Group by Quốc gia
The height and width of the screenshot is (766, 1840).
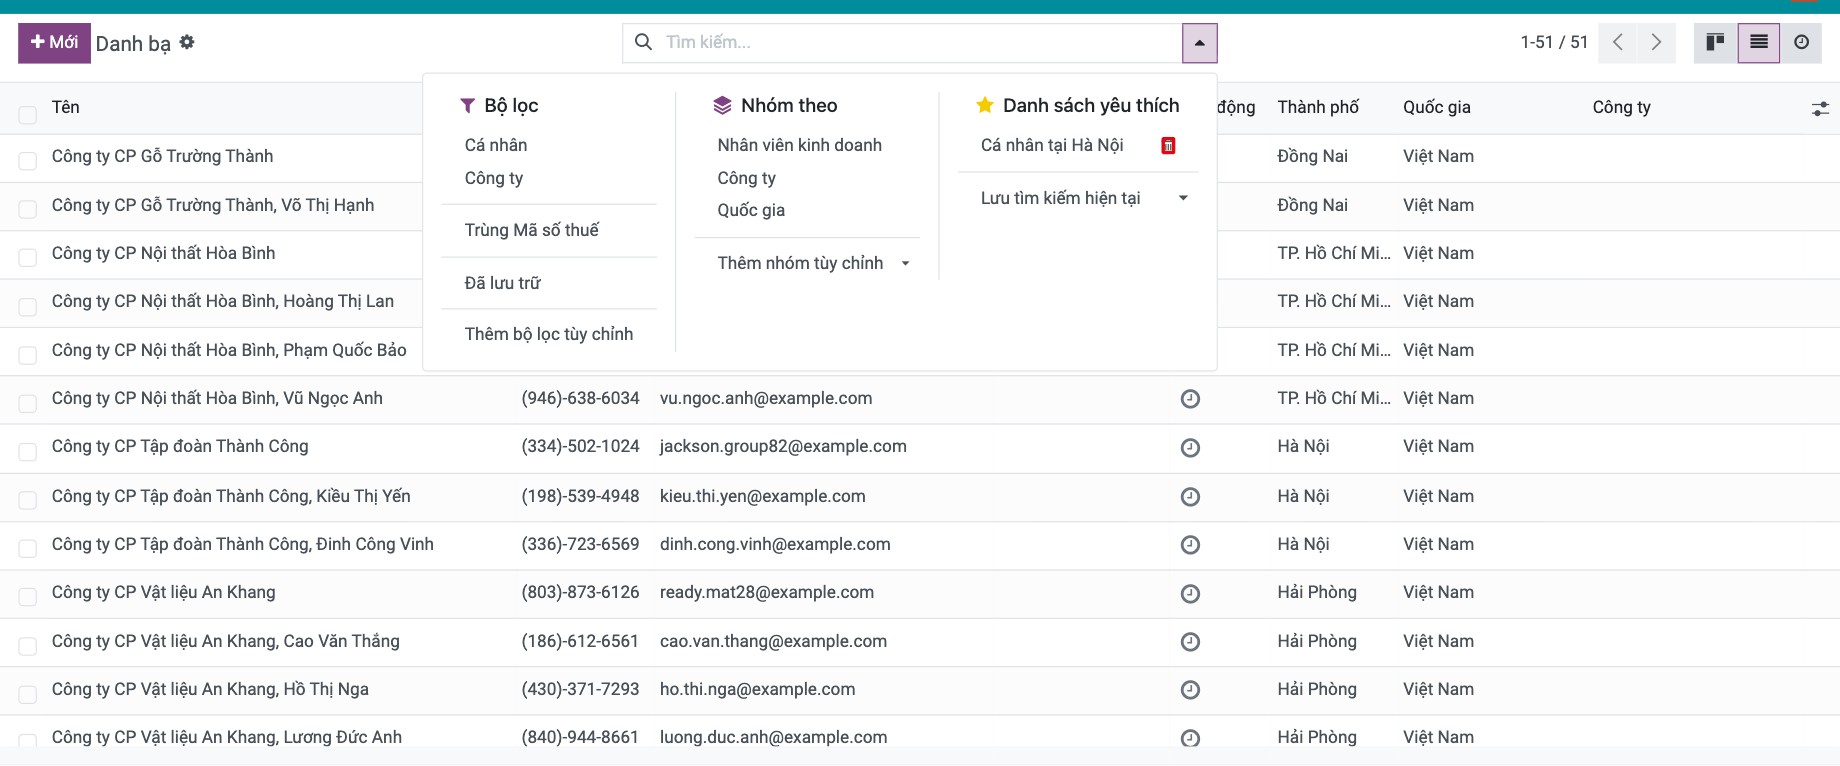tap(751, 210)
